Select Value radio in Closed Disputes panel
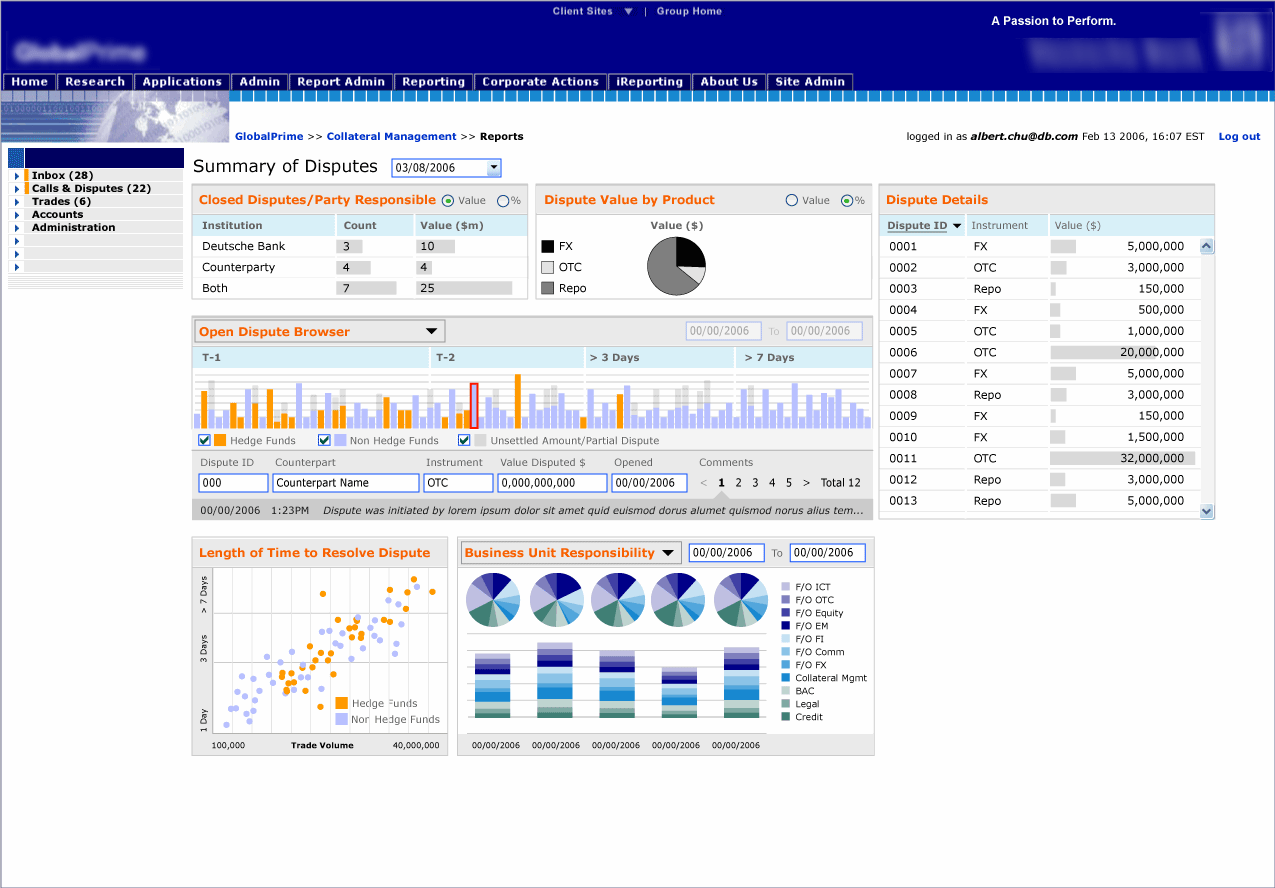This screenshot has height=888, width=1275. [x=447, y=200]
